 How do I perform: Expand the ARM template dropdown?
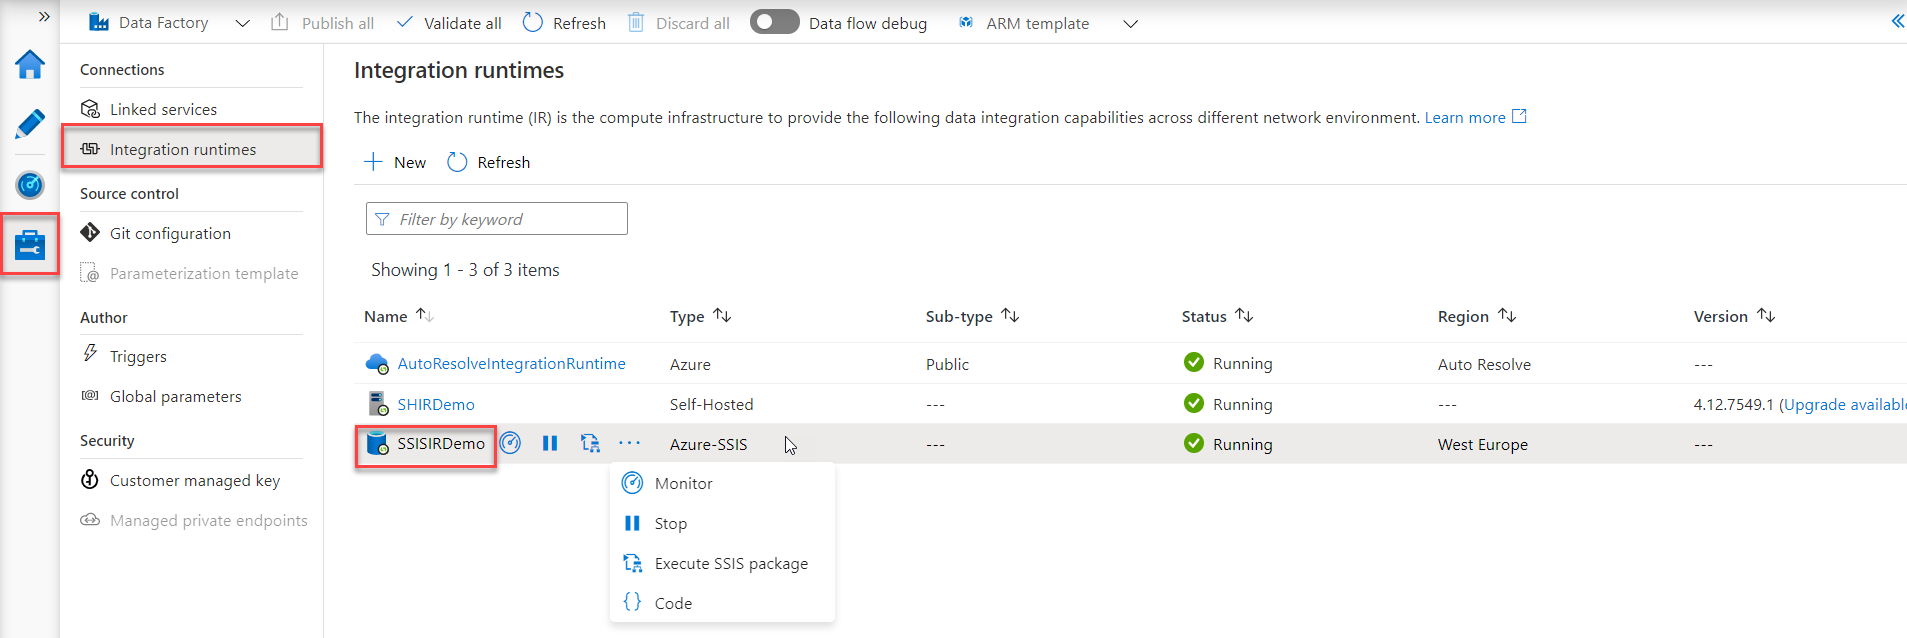point(1130,23)
